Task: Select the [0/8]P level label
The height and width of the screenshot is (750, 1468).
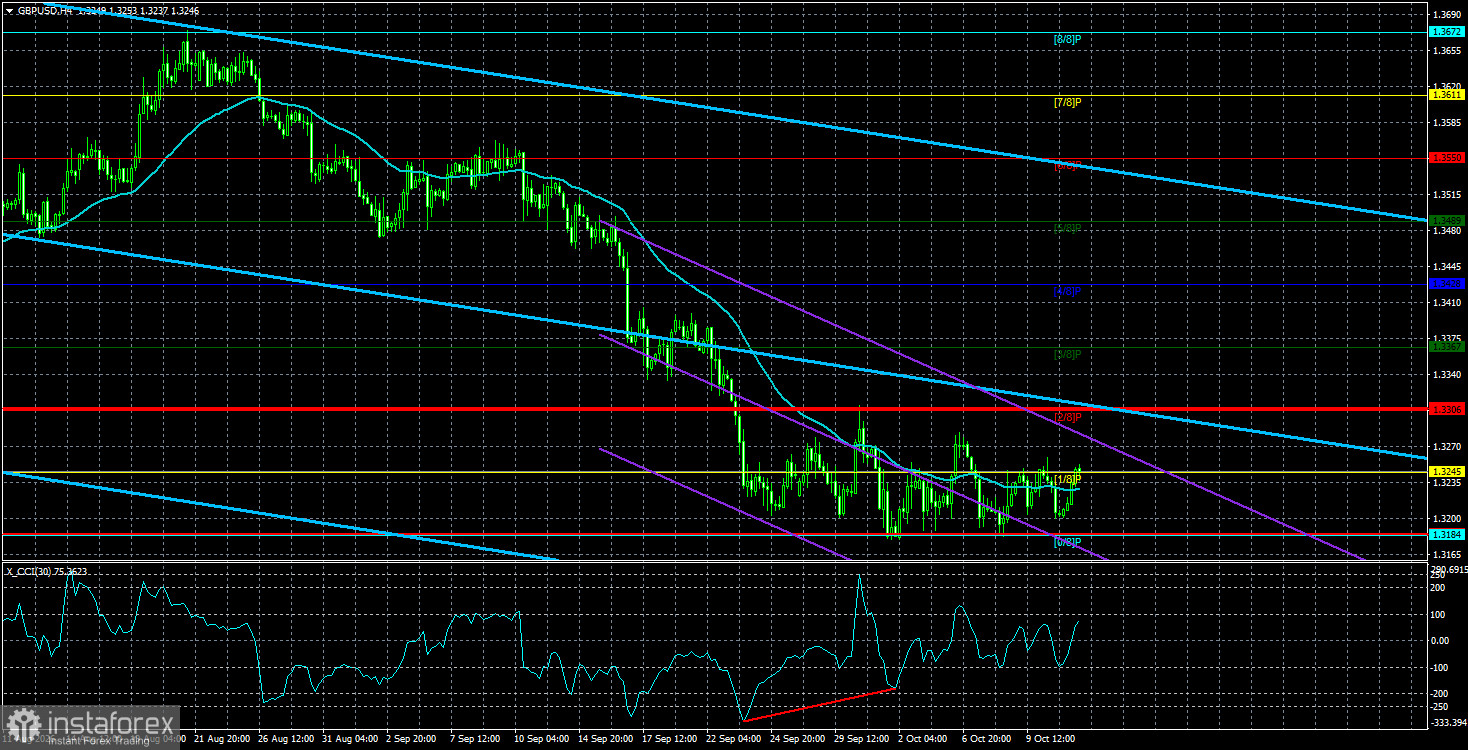Action: point(1068,542)
